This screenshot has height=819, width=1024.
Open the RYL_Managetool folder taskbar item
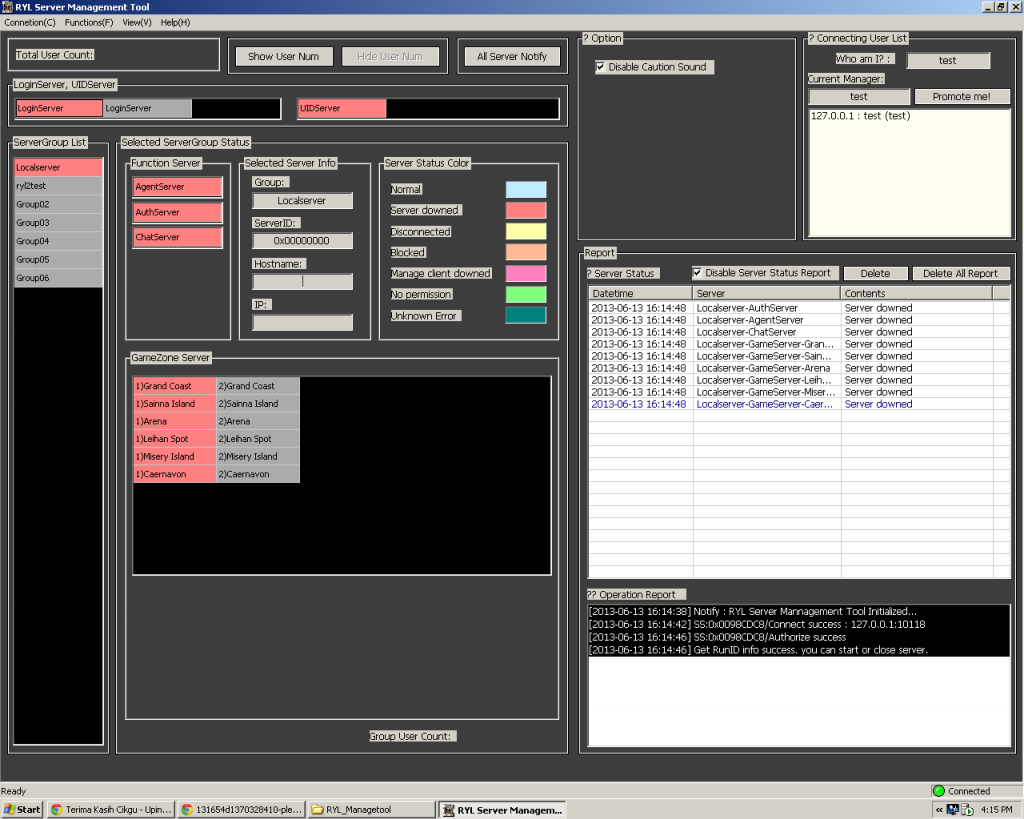(x=370, y=809)
